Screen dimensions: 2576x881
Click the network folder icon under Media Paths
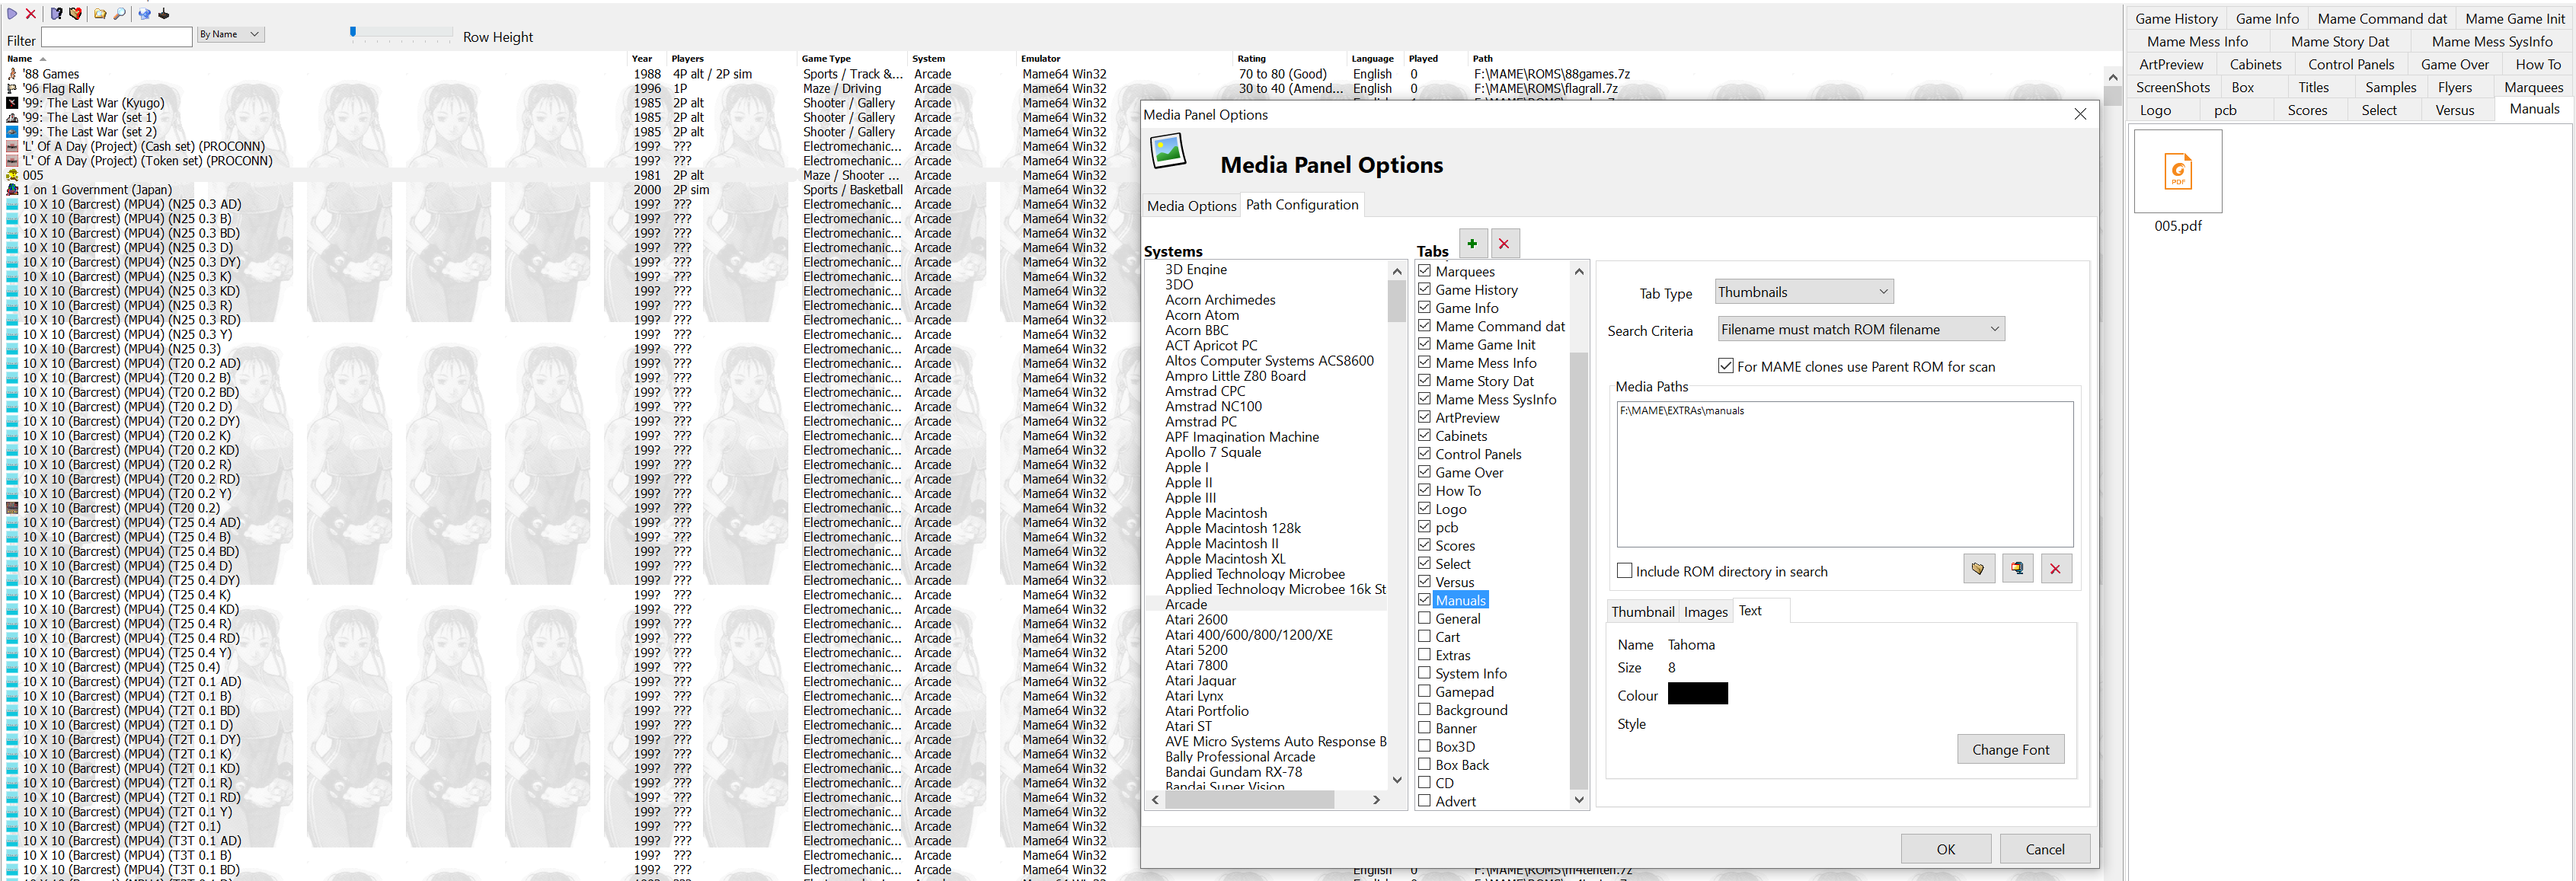pos(2017,568)
